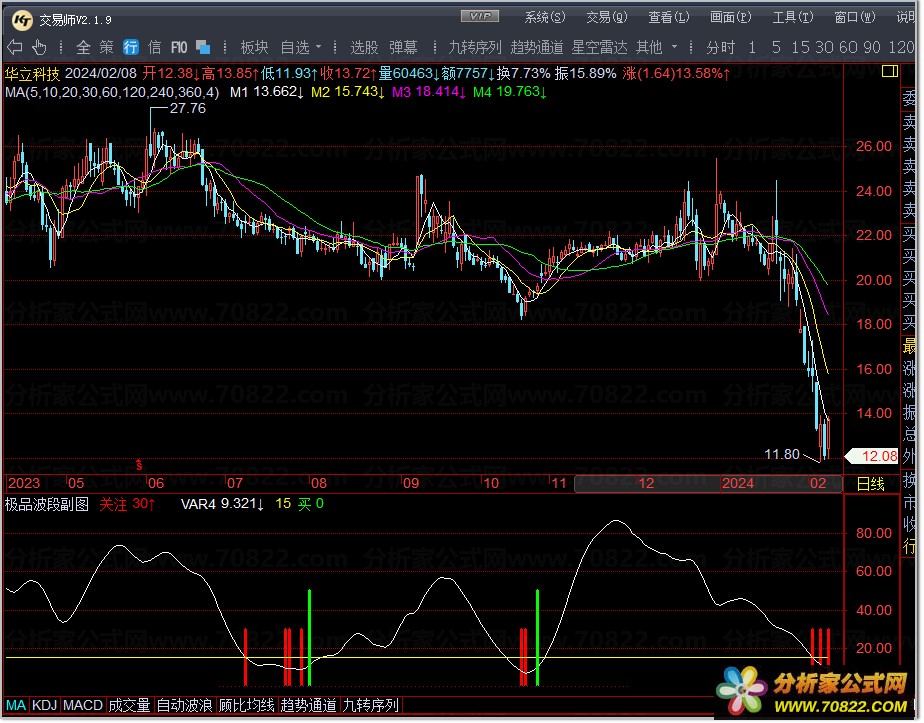Click the 选股 stock picker button
The width and height of the screenshot is (924, 723).
tap(364, 47)
